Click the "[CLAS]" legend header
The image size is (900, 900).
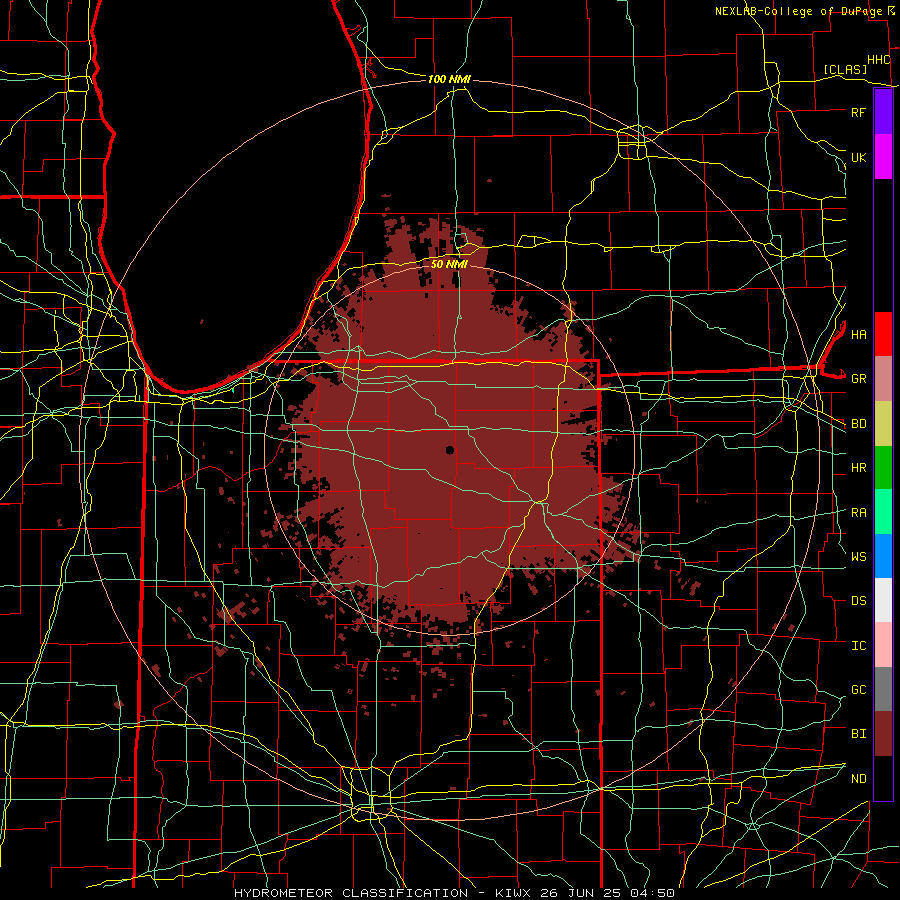(845, 69)
